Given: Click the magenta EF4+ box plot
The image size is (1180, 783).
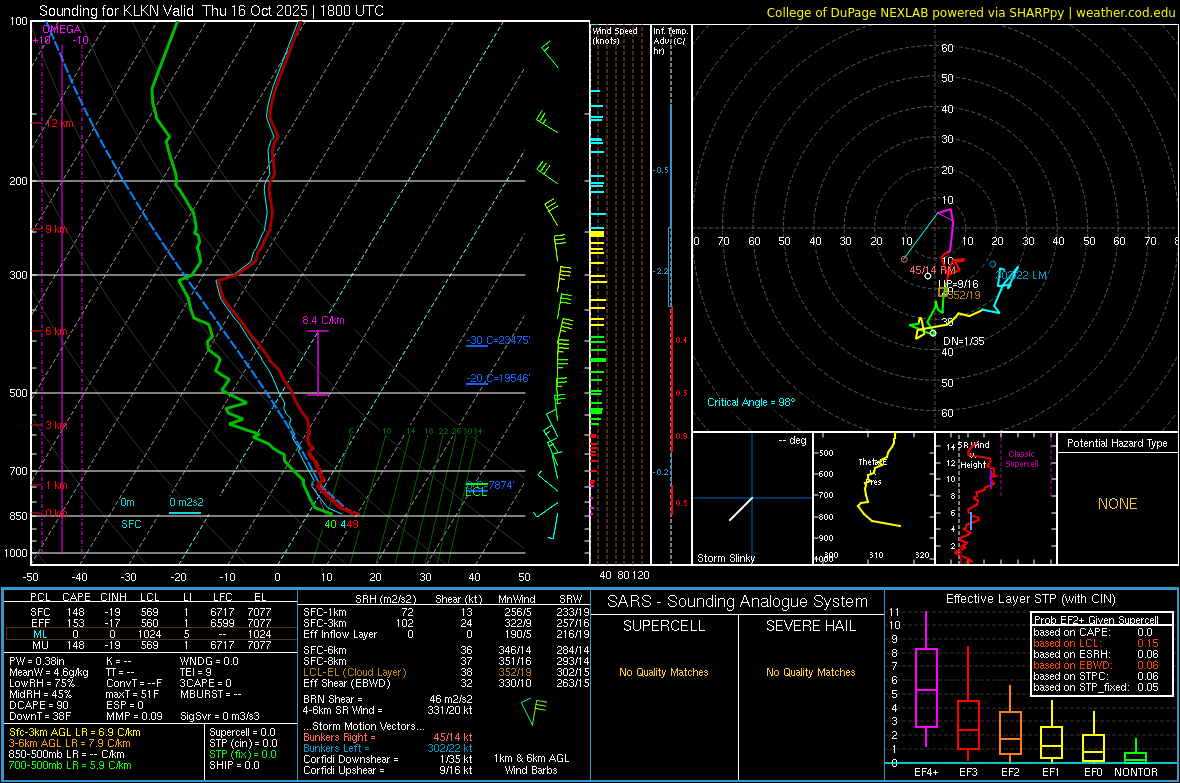Looking at the screenshot, I should point(926,680).
